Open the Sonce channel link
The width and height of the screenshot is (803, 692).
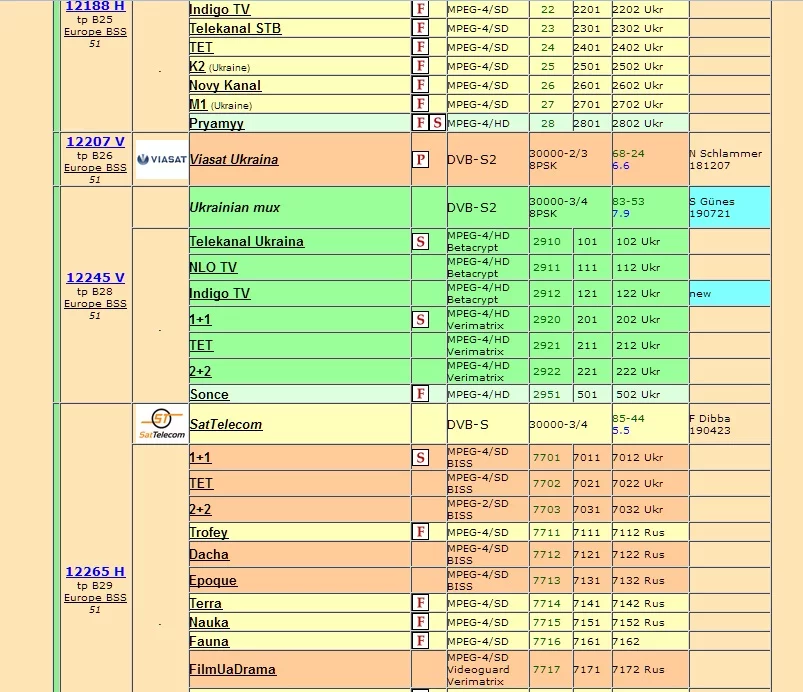click(x=209, y=394)
